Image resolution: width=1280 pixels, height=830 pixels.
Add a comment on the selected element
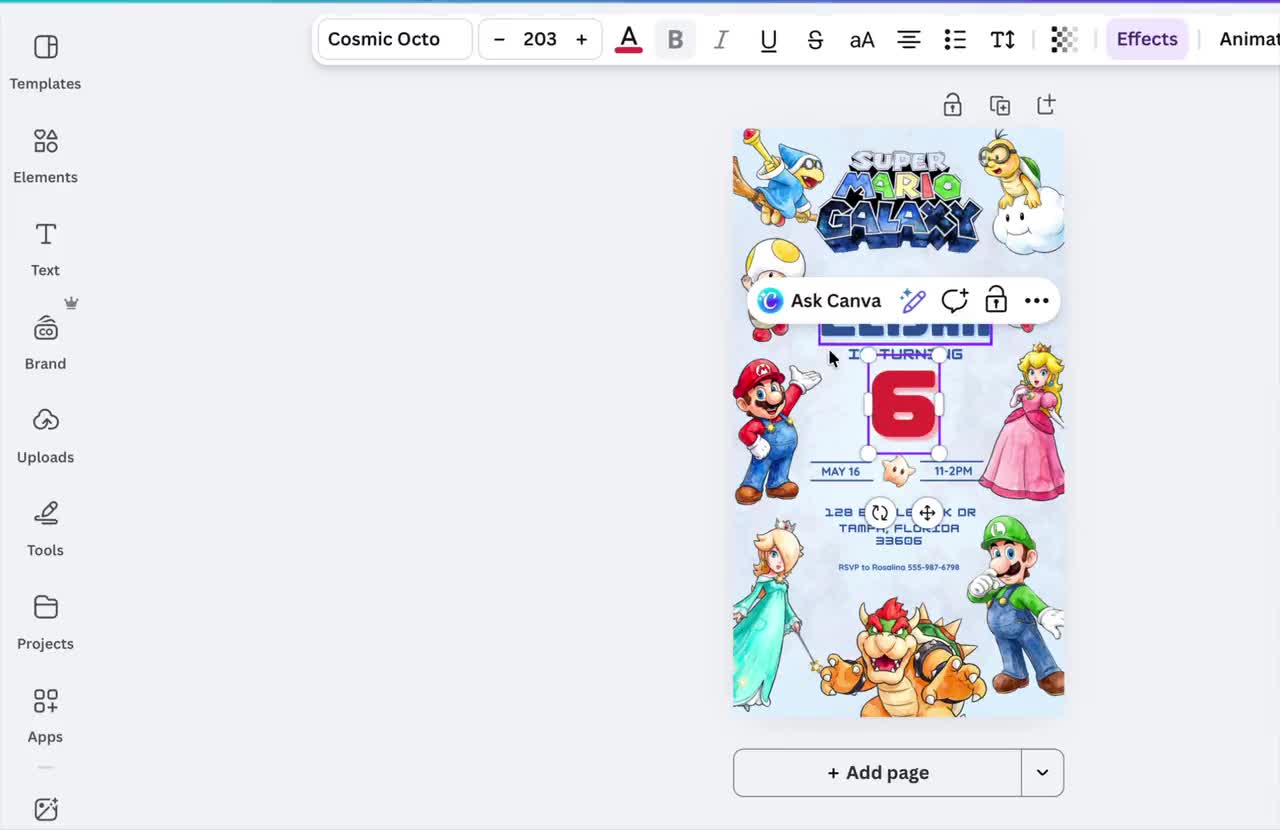(x=954, y=300)
